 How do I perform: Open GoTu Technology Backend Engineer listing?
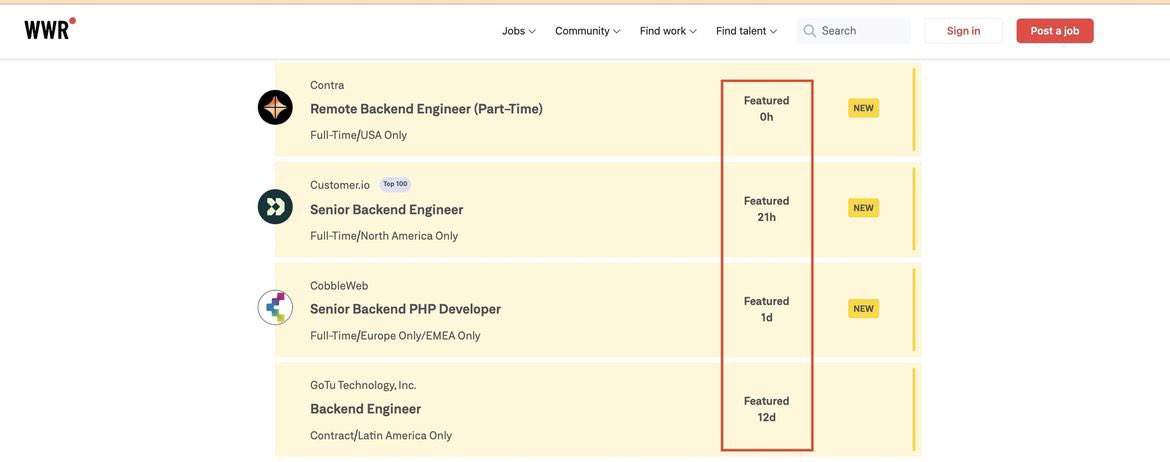coord(366,409)
